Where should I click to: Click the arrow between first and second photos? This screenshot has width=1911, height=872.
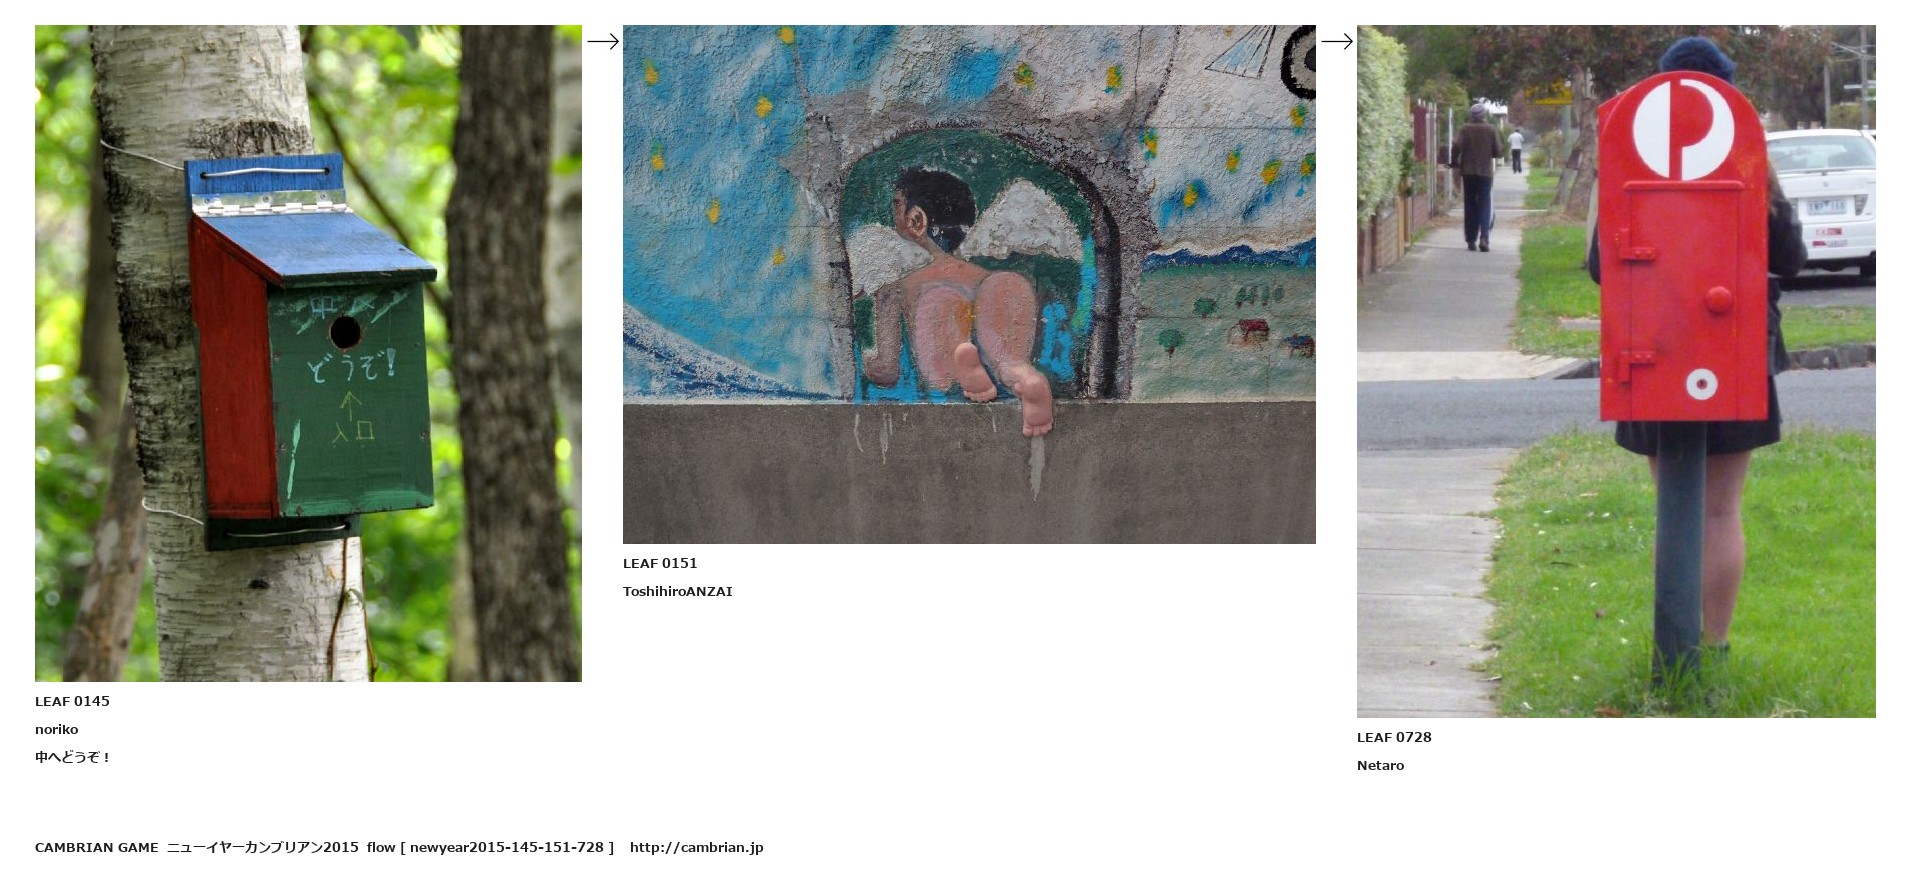pos(603,41)
